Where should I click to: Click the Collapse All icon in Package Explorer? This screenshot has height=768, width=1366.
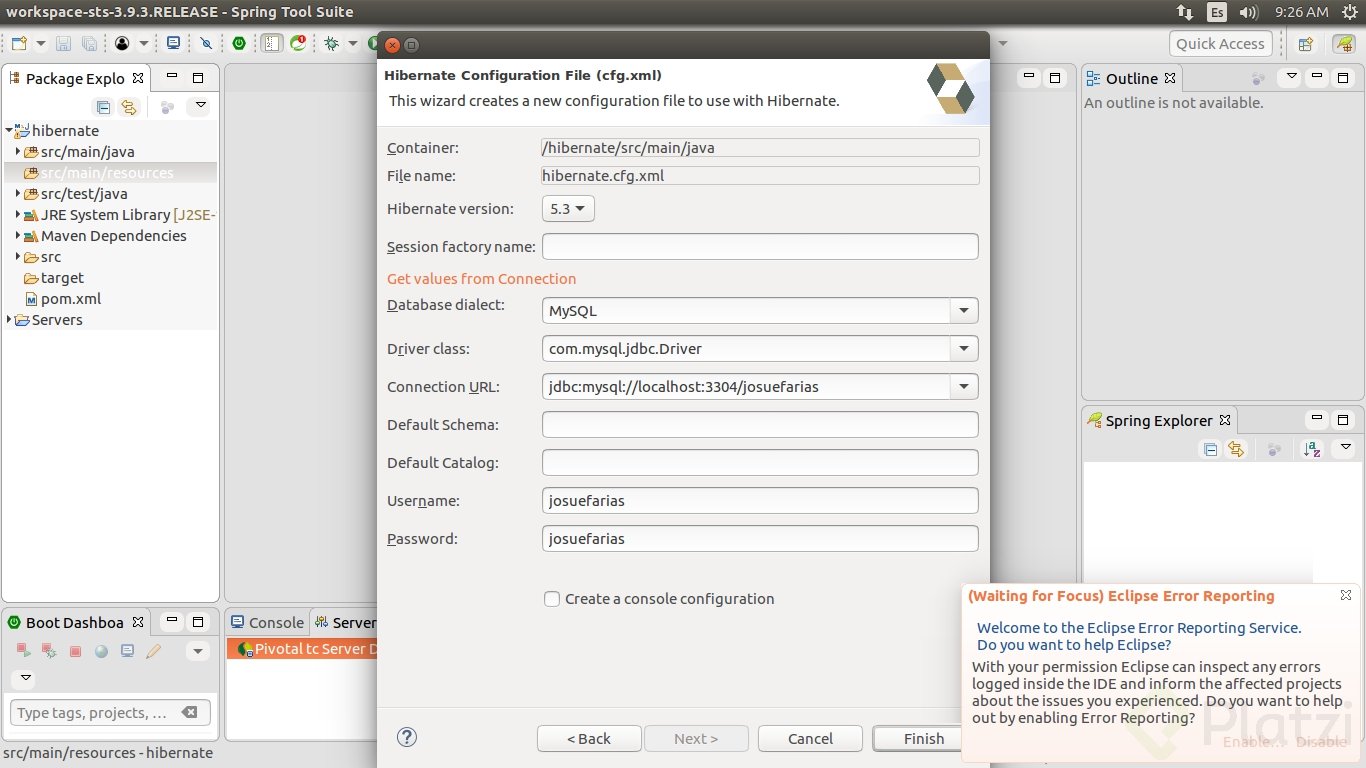pyautogui.click(x=103, y=107)
